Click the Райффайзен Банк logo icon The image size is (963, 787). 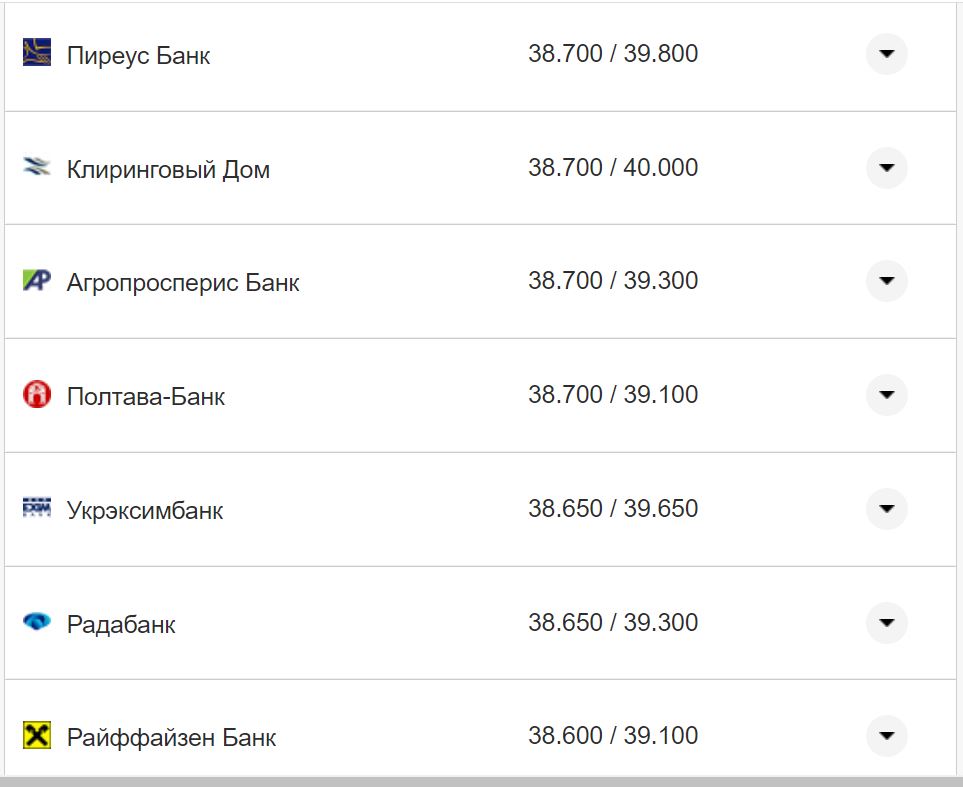(x=35, y=736)
